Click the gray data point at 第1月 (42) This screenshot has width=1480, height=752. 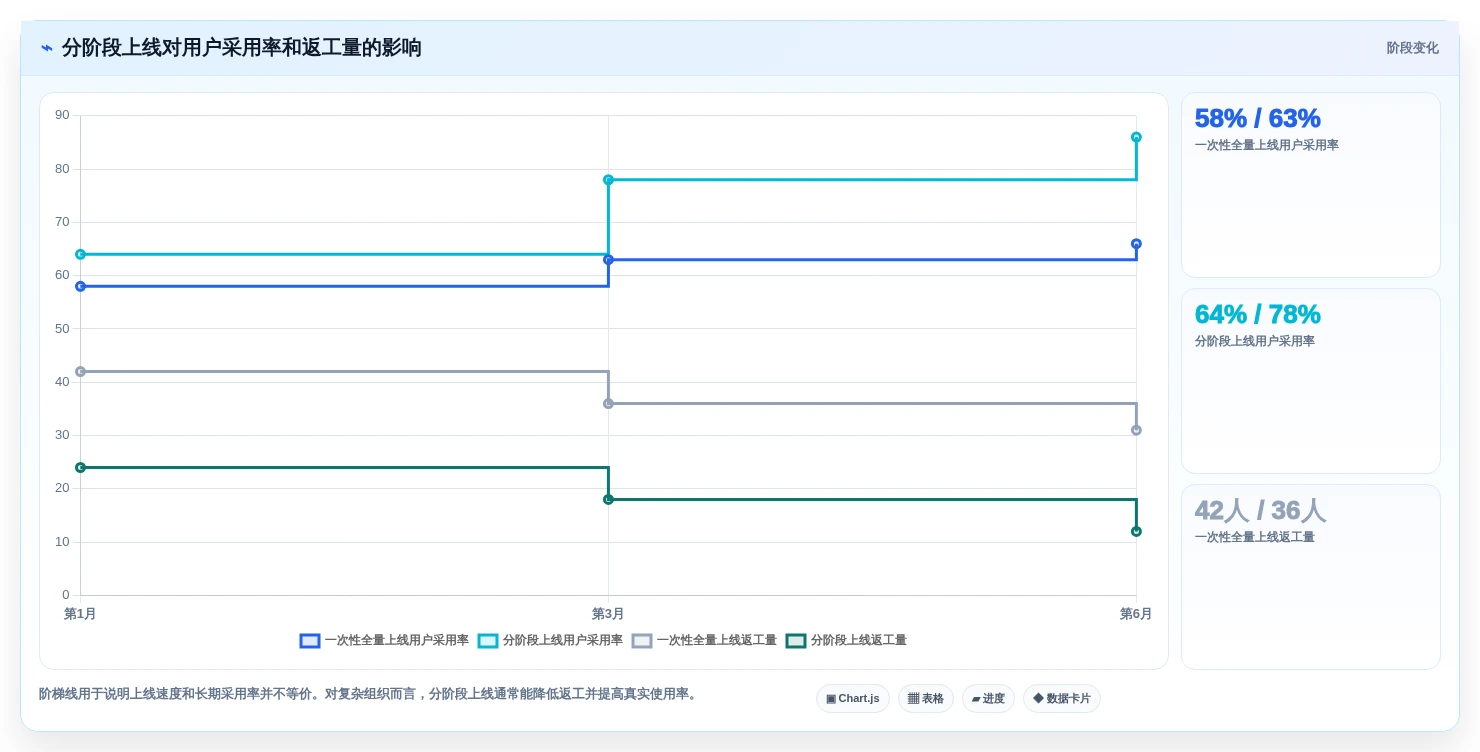pyautogui.click(x=80, y=372)
